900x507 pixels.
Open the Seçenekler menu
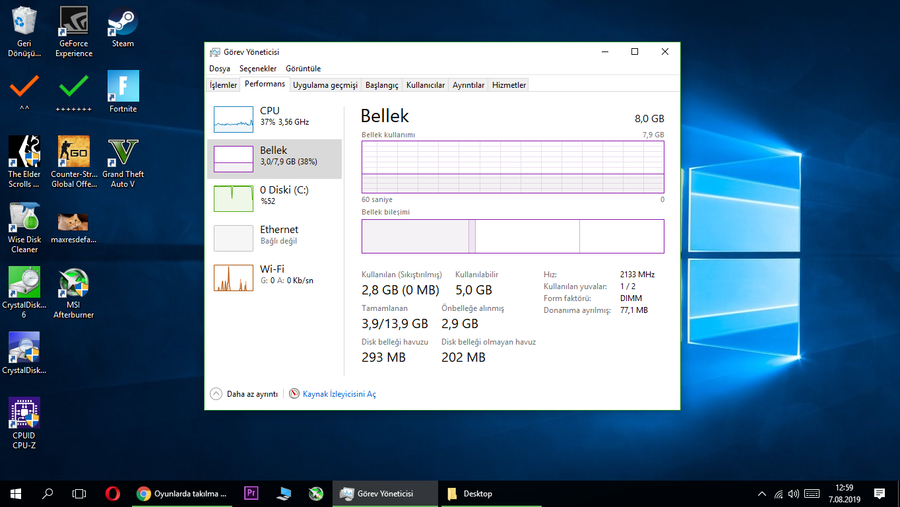tap(257, 68)
